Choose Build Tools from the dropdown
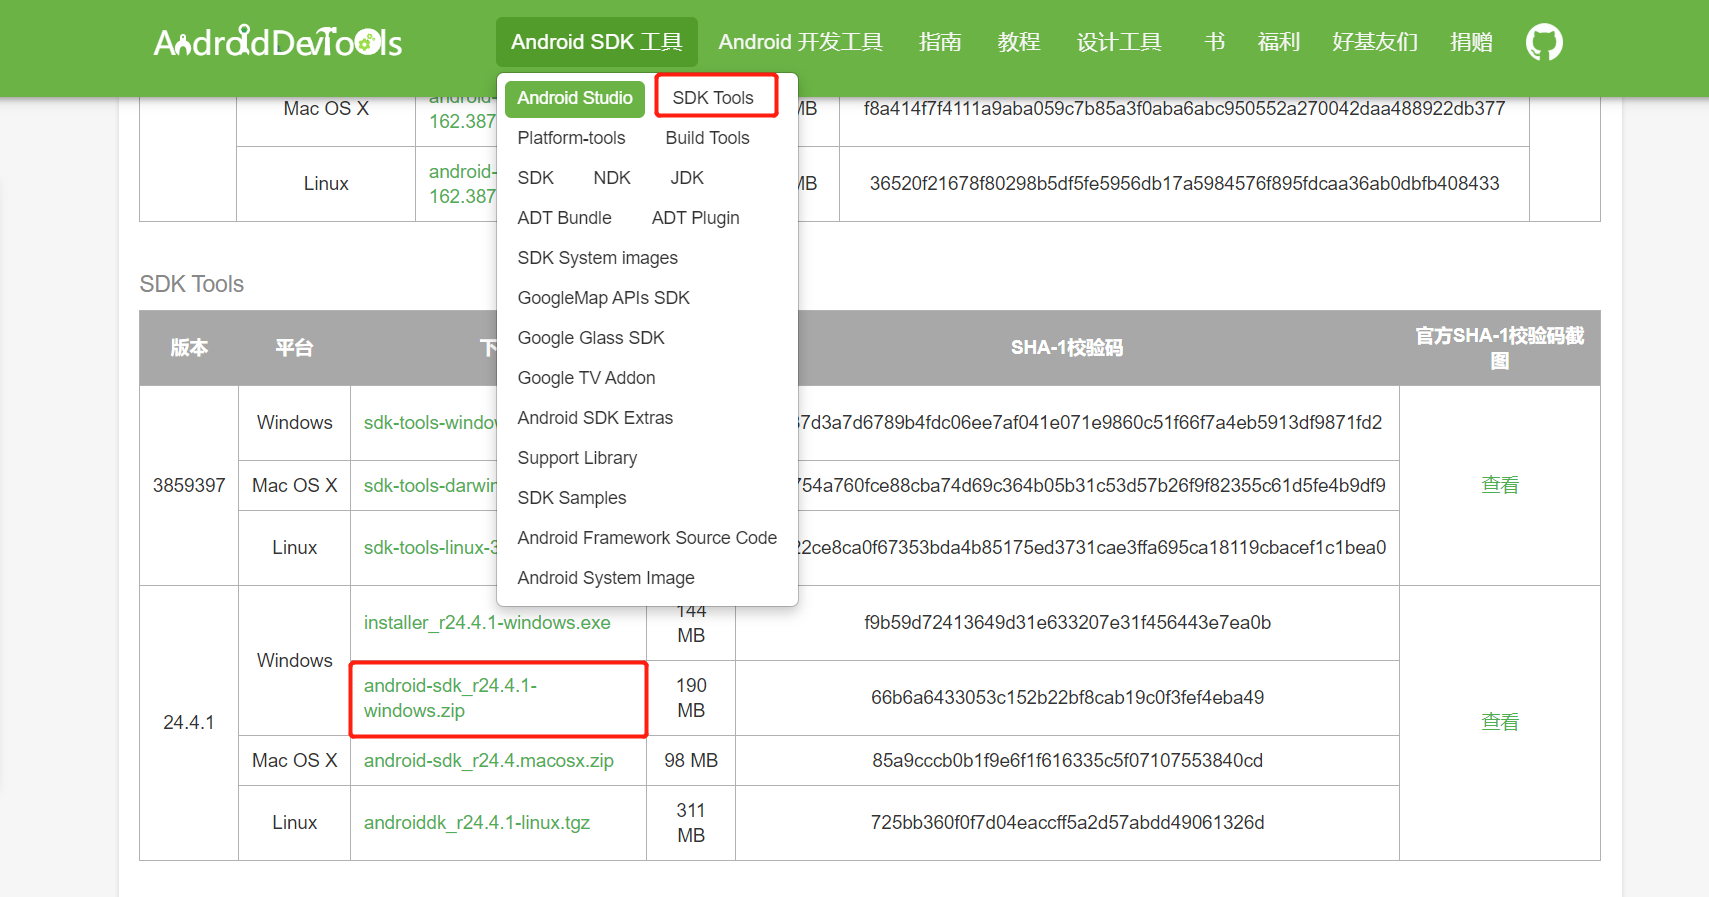1709x897 pixels. point(707,138)
